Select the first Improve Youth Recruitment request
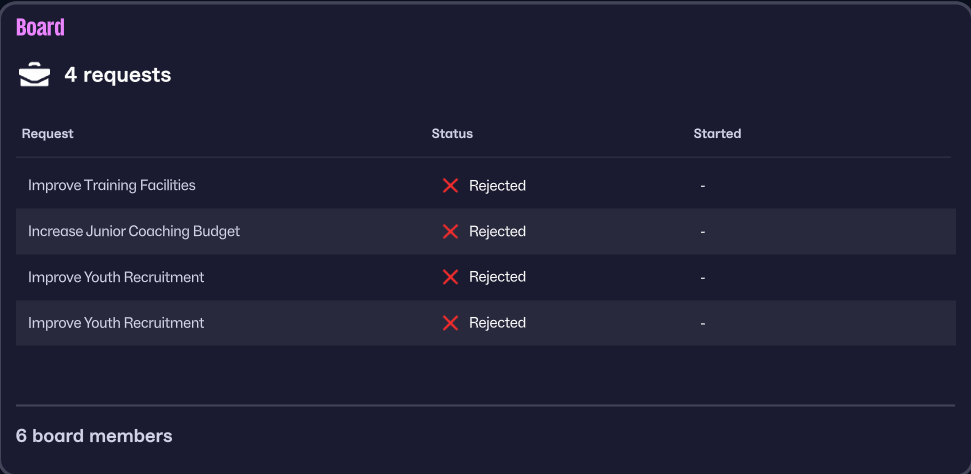Image resolution: width=971 pixels, height=474 pixels. click(116, 277)
